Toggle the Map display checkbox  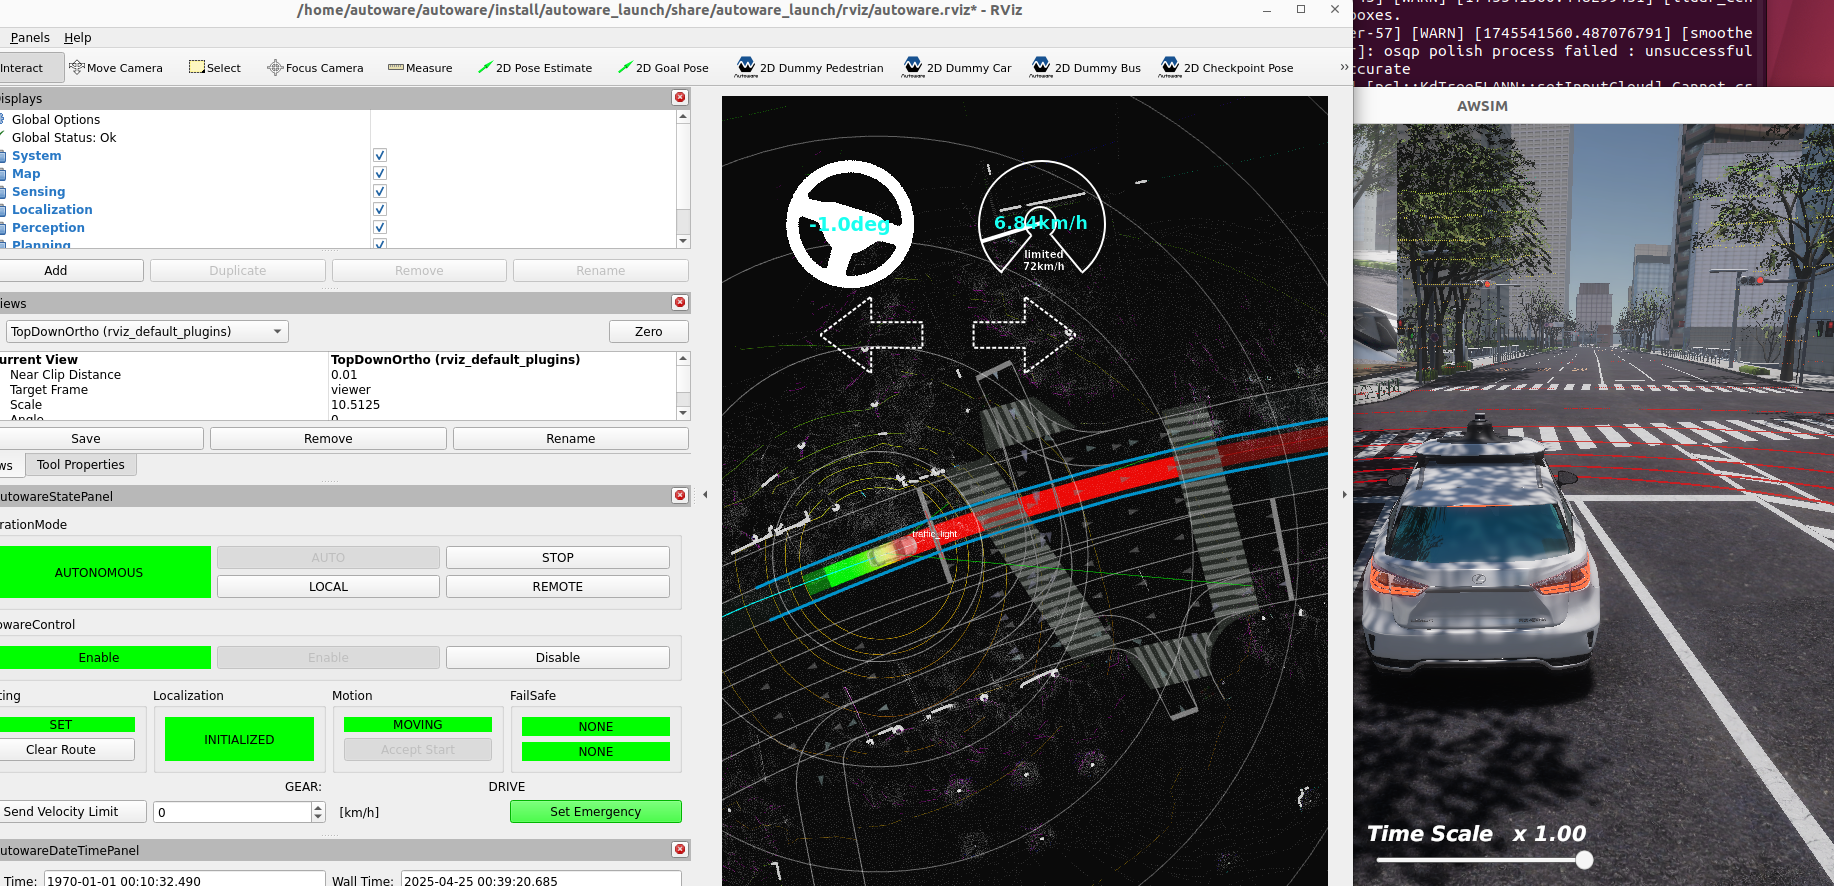pos(380,173)
